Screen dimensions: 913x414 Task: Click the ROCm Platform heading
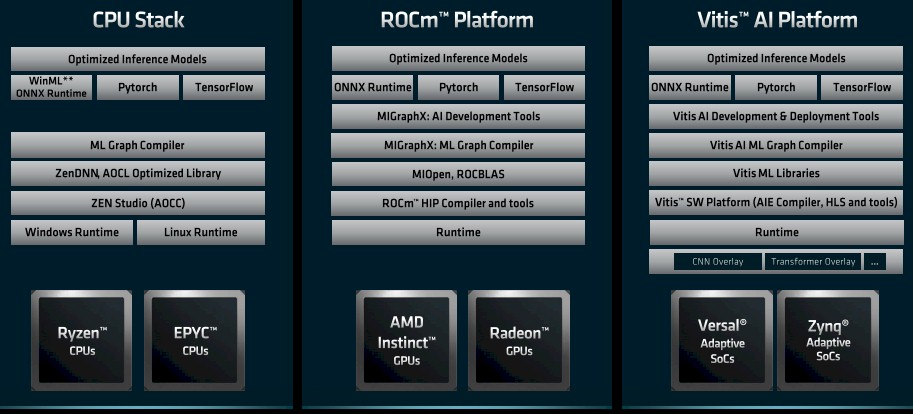pos(457,20)
